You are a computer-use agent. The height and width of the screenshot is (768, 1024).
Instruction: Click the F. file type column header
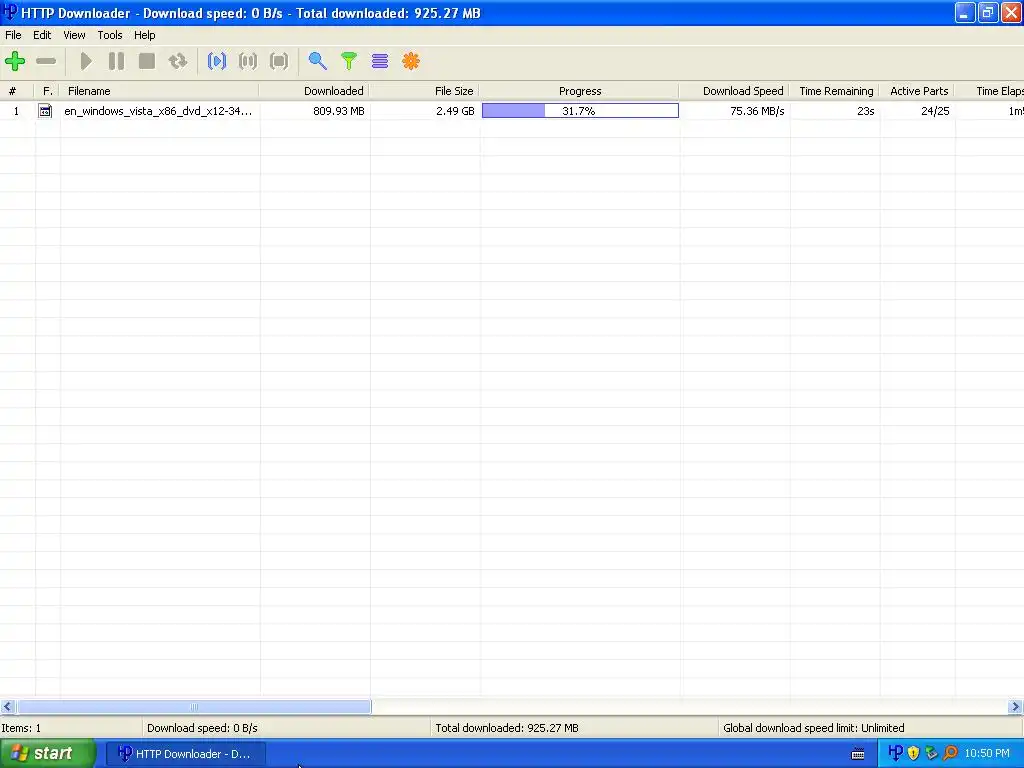coord(48,91)
